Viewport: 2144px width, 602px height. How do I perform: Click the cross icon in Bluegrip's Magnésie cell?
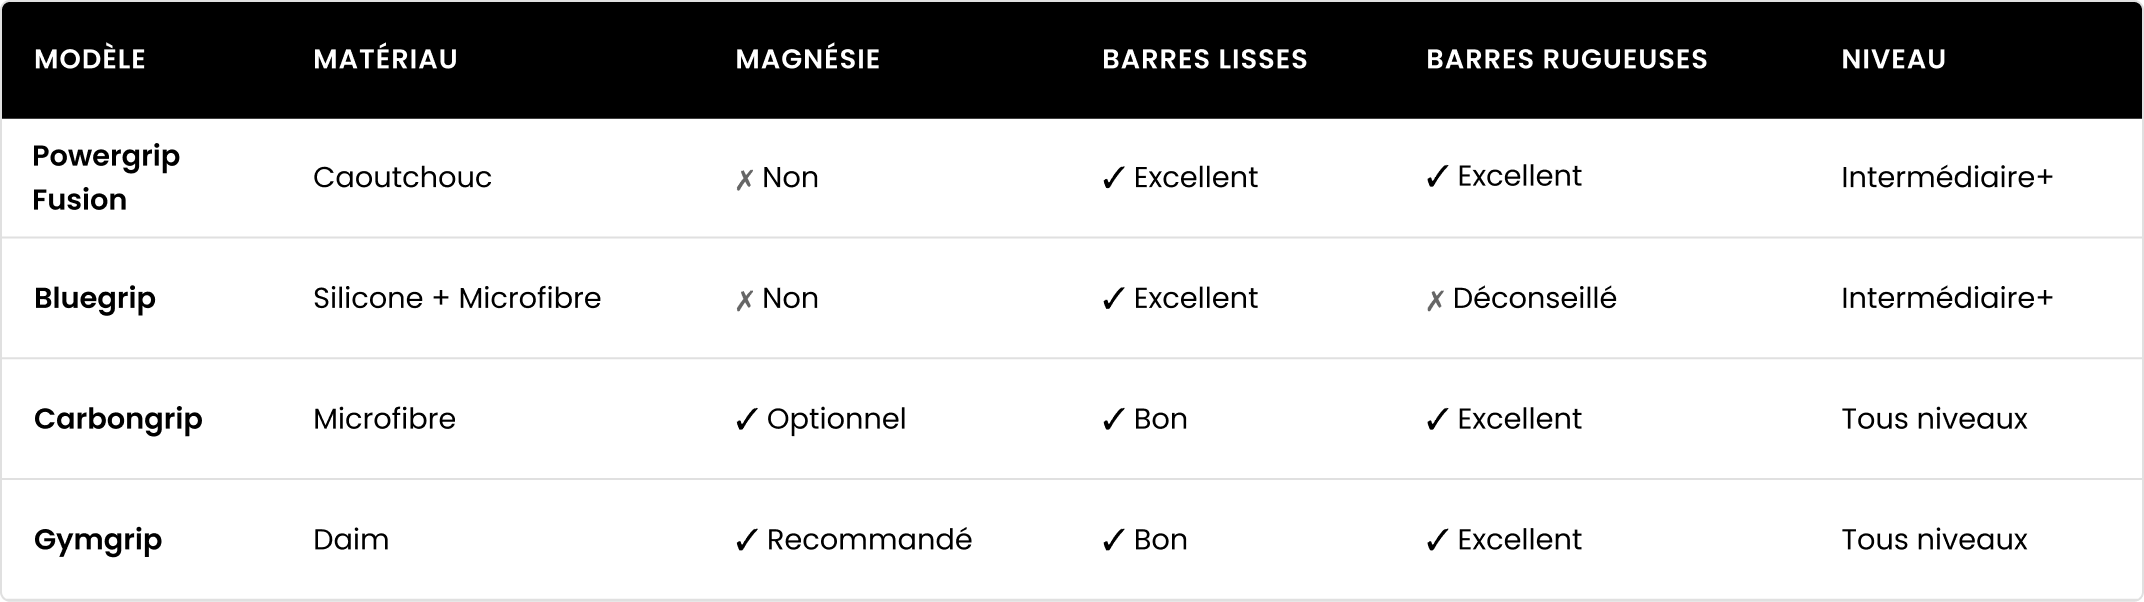[745, 300]
